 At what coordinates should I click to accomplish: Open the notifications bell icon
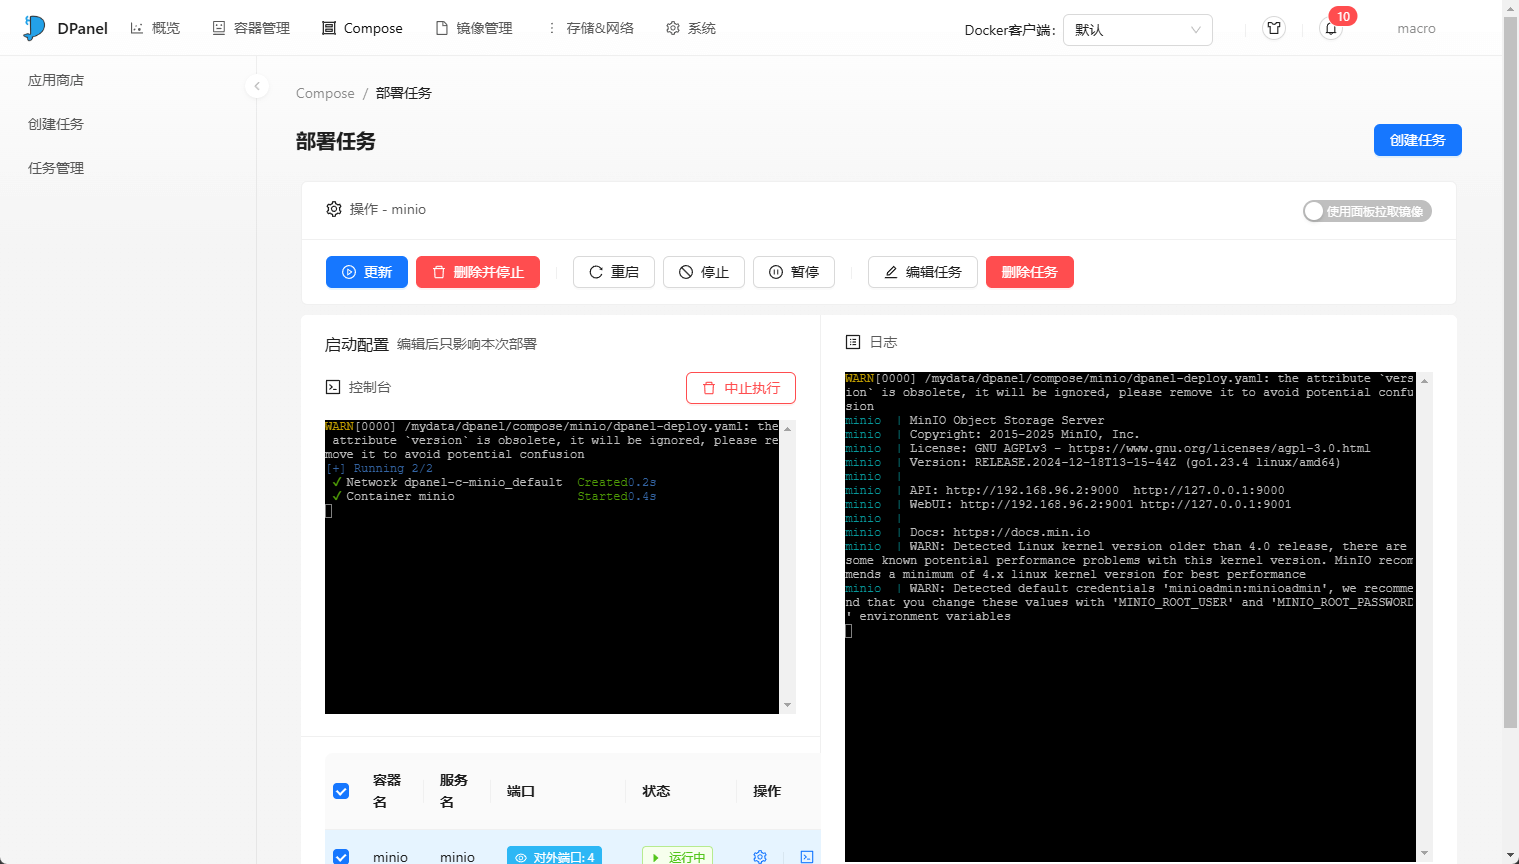[x=1330, y=29]
